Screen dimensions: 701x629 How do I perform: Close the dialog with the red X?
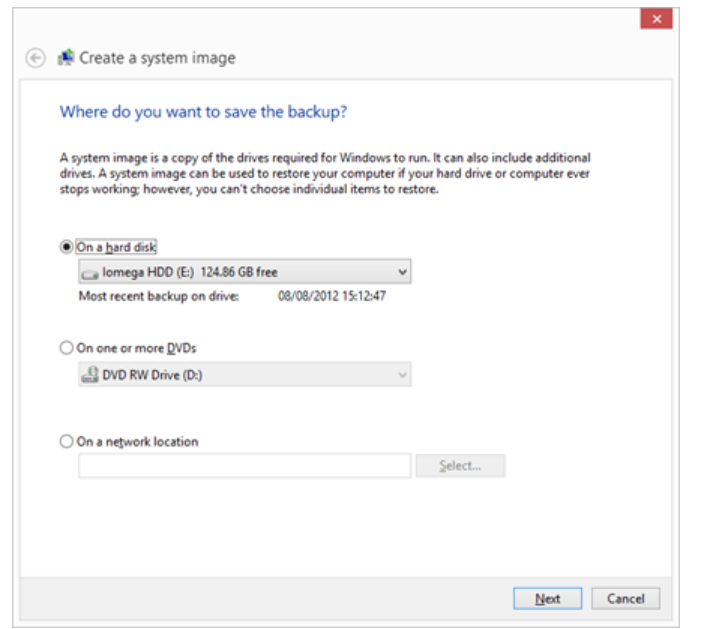[x=656, y=19]
